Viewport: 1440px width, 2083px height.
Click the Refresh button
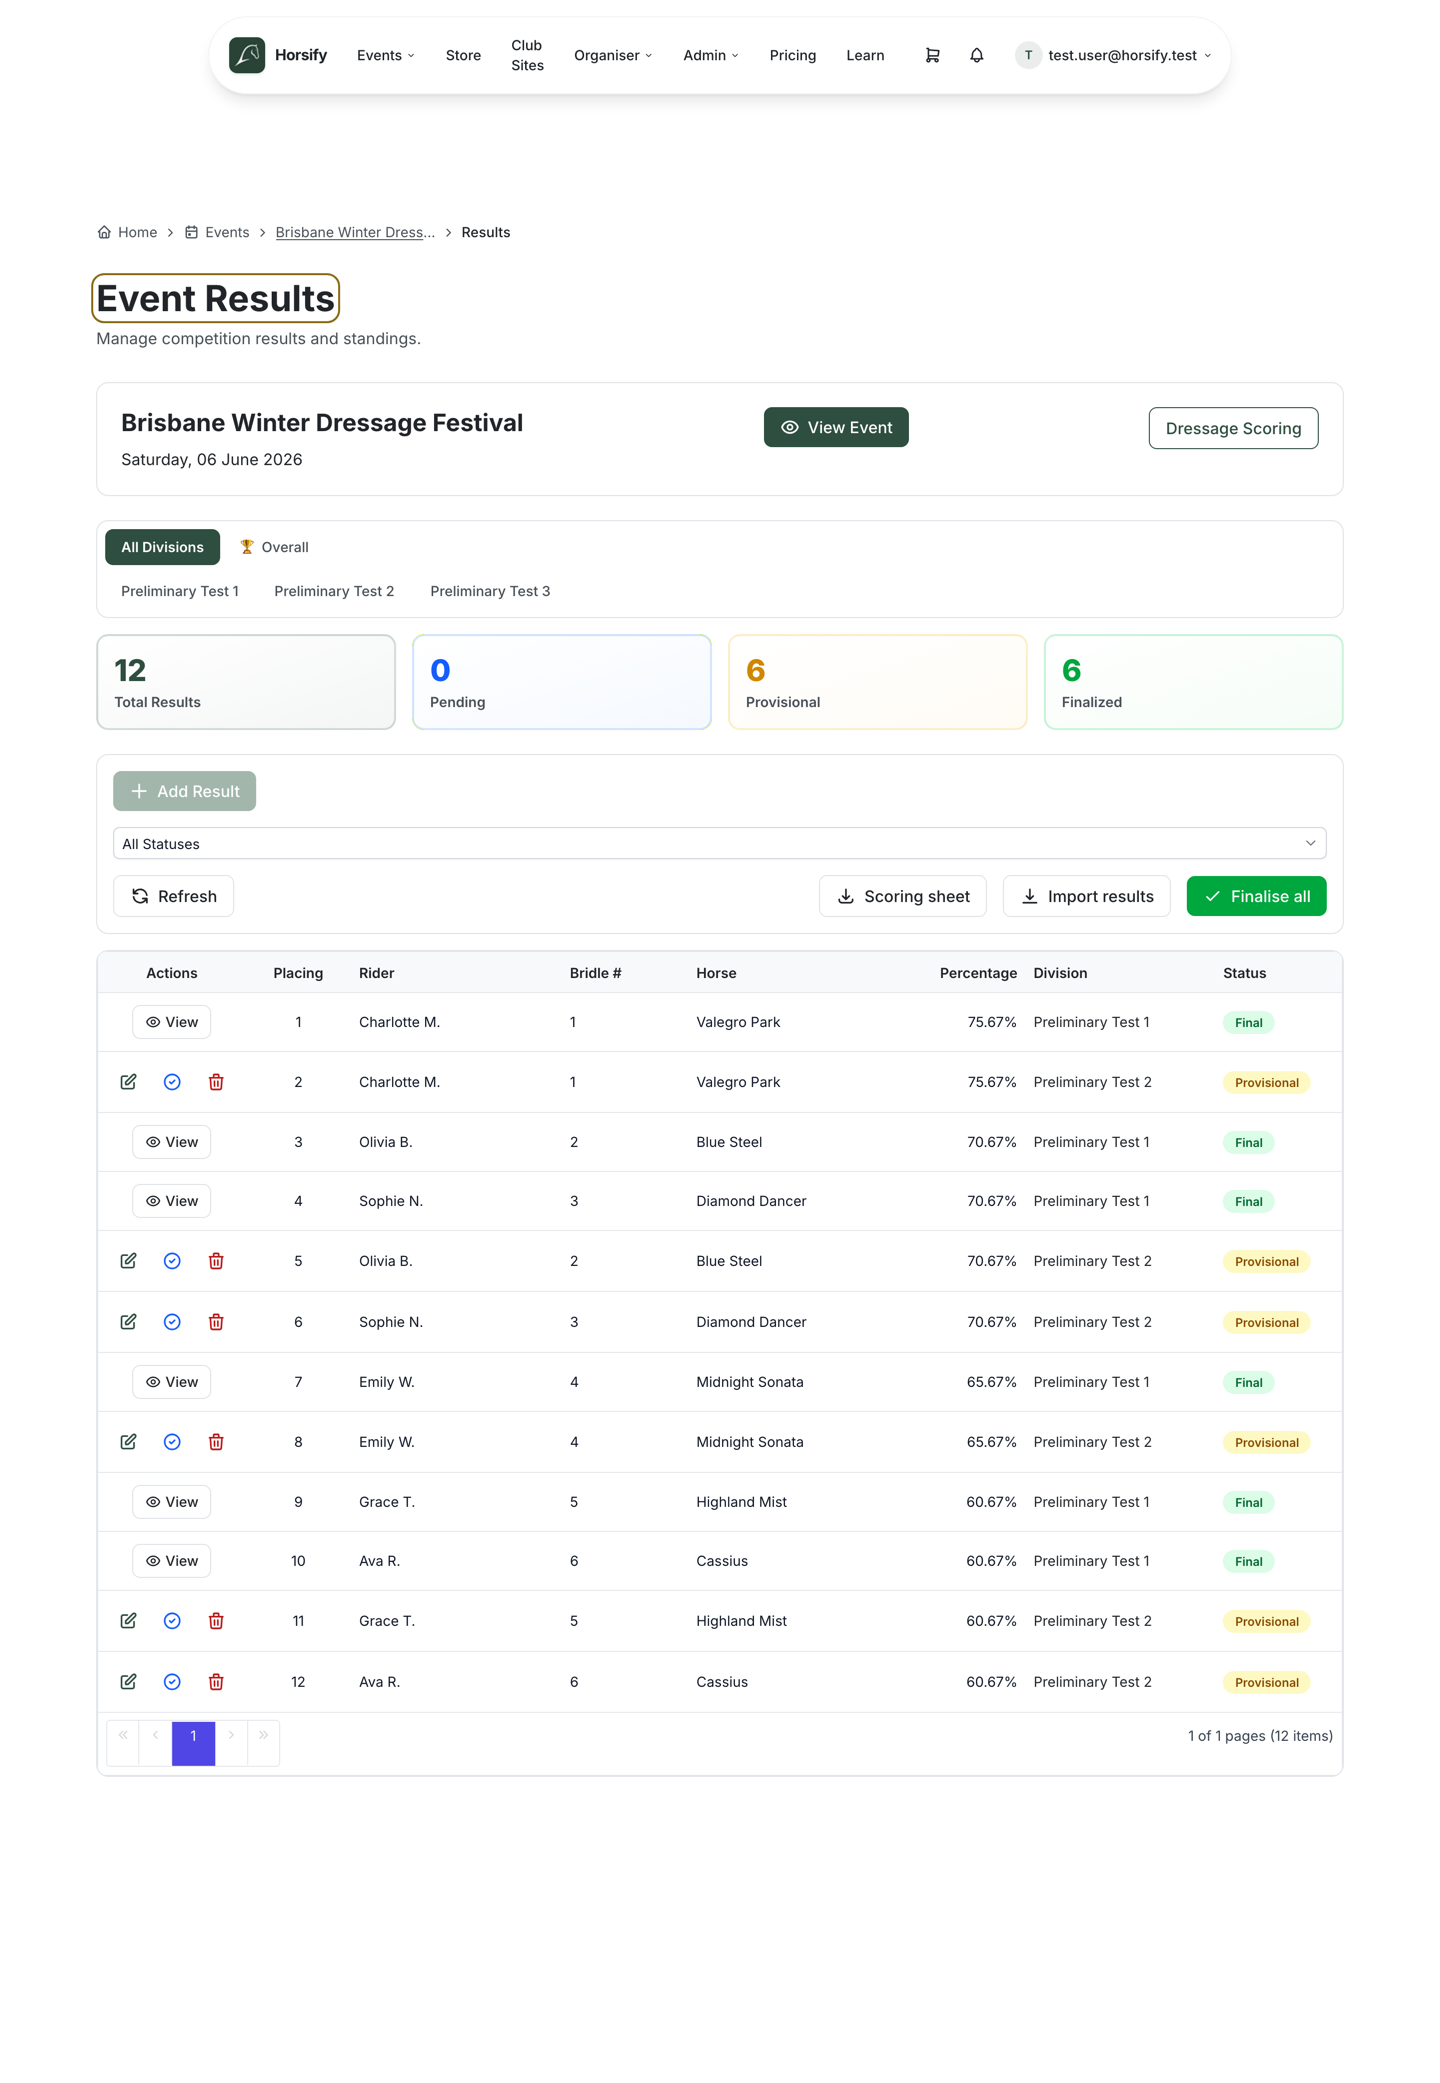[173, 896]
